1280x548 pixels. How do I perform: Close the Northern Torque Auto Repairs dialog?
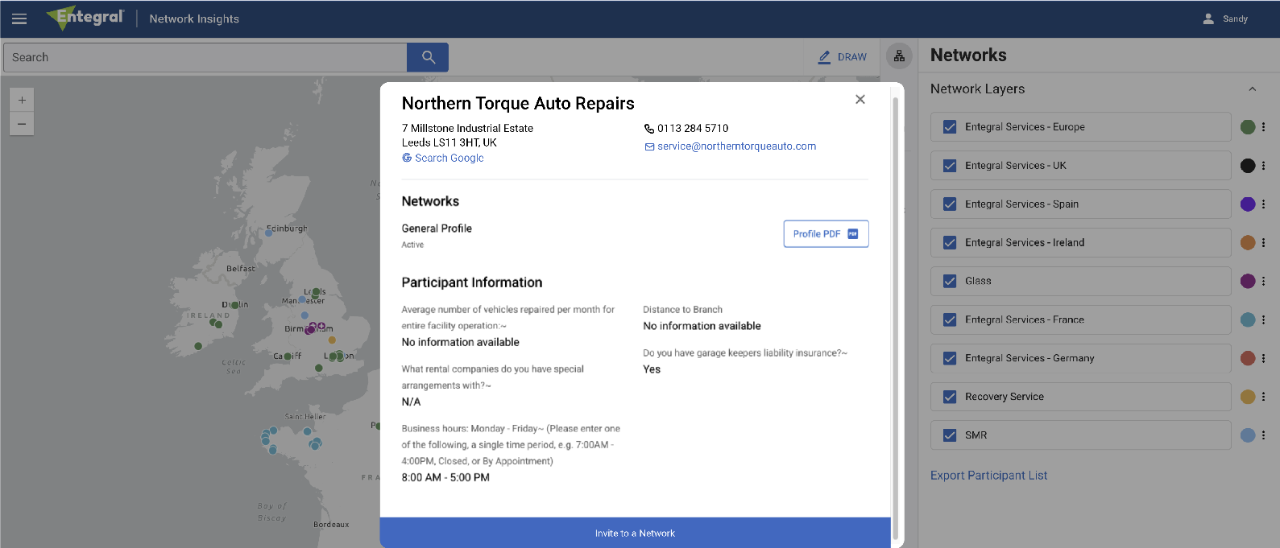pos(860,99)
